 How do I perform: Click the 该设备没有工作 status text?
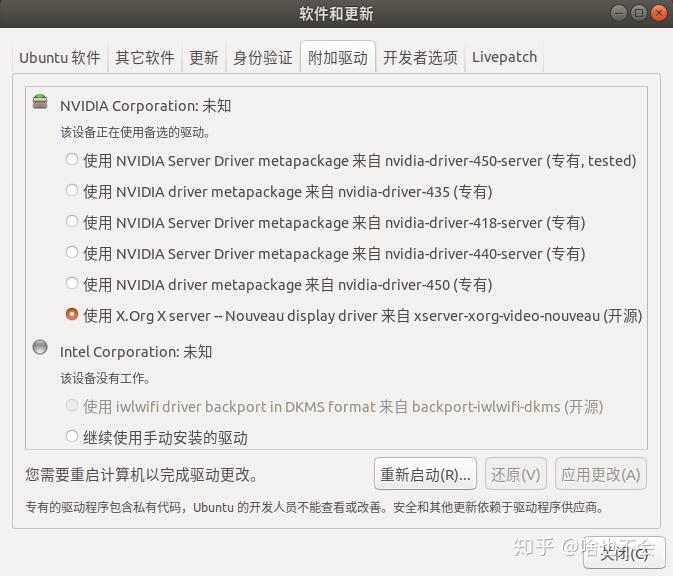click(x=105, y=378)
